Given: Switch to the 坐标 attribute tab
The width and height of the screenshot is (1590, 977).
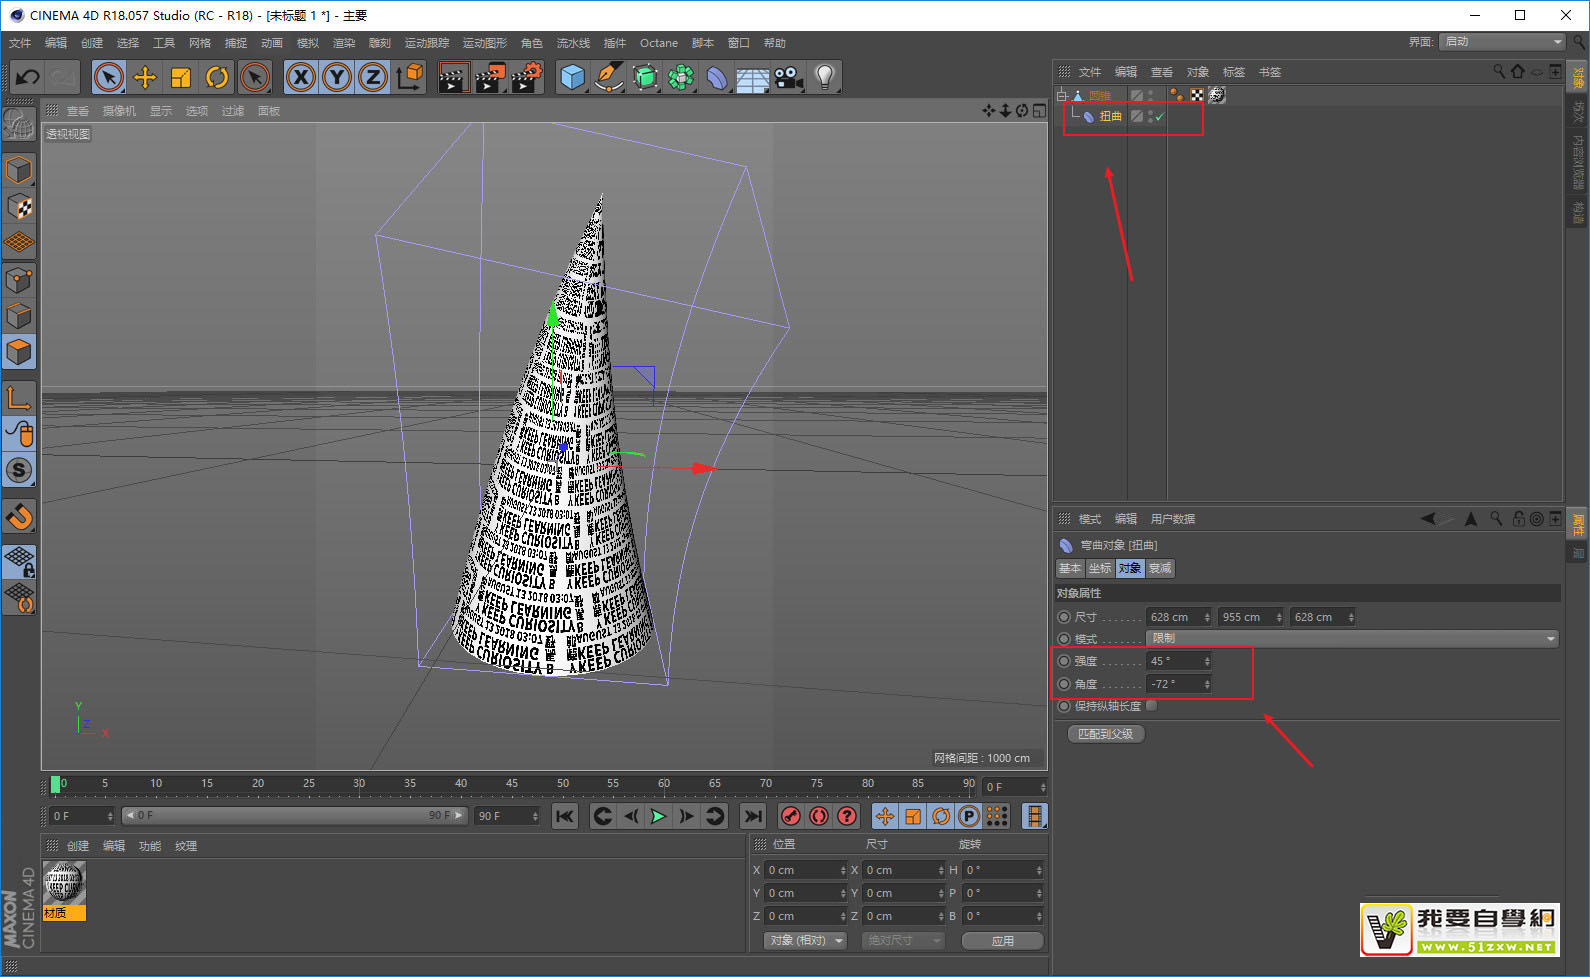Looking at the screenshot, I should point(1100,568).
